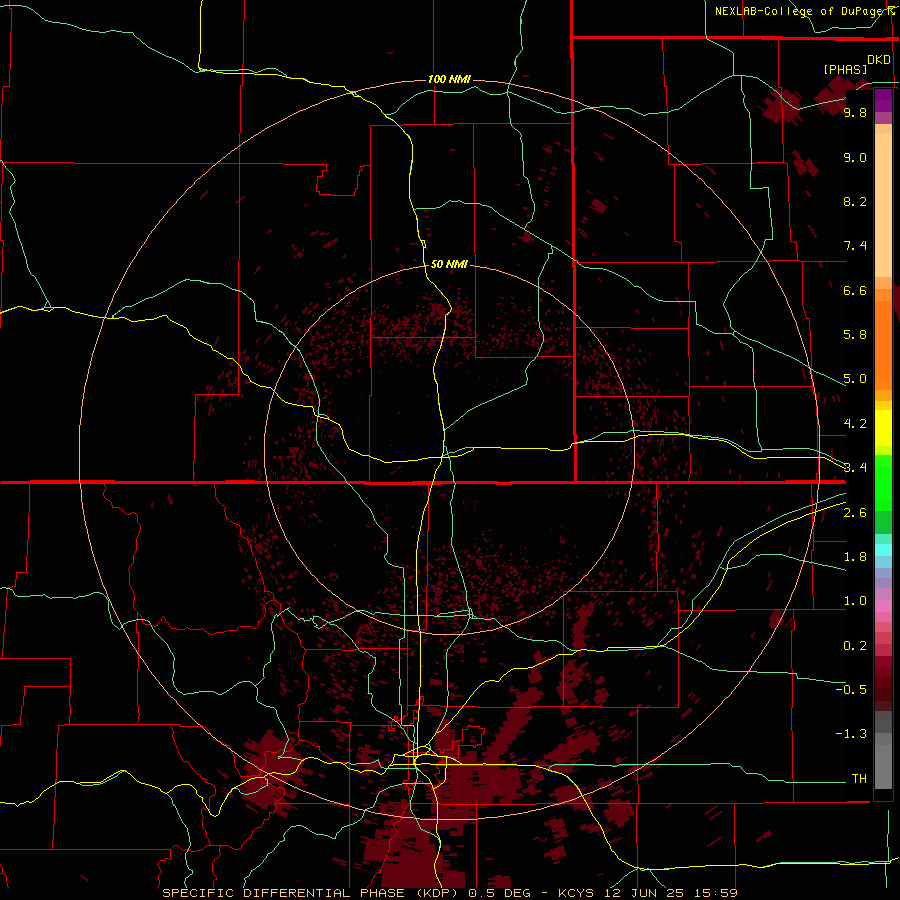Click the bright green segment of the color bar
Screen dimensions: 900x900
pyautogui.click(x=883, y=482)
